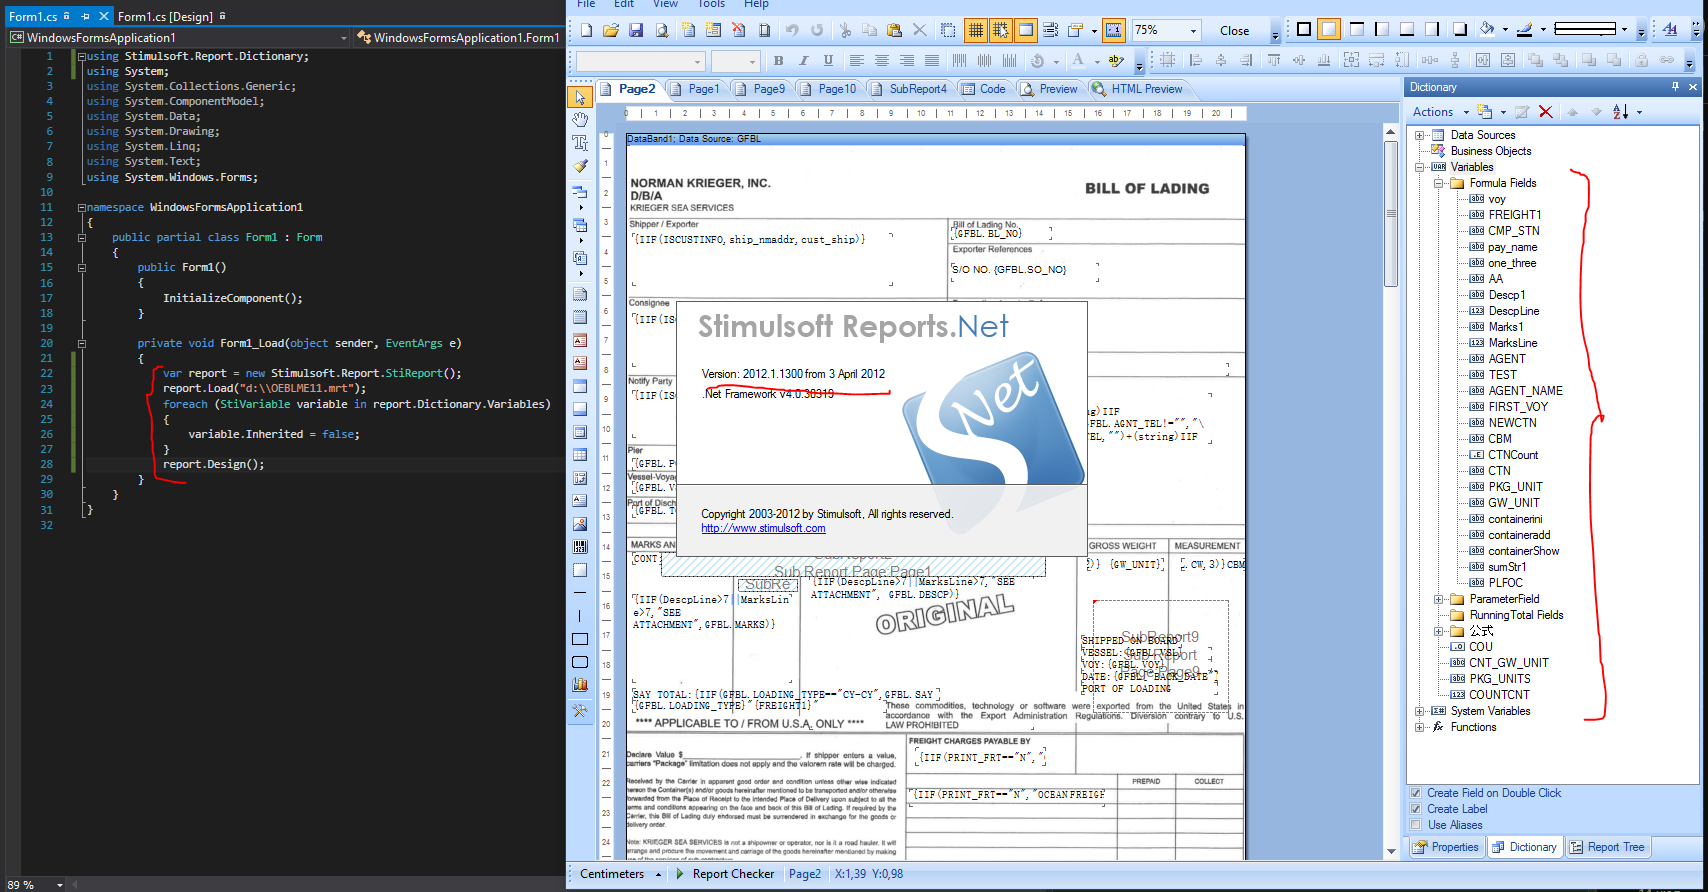This screenshot has height=892, width=1708.
Task: Pick the Chart component in the toolbox
Action: [580, 685]
